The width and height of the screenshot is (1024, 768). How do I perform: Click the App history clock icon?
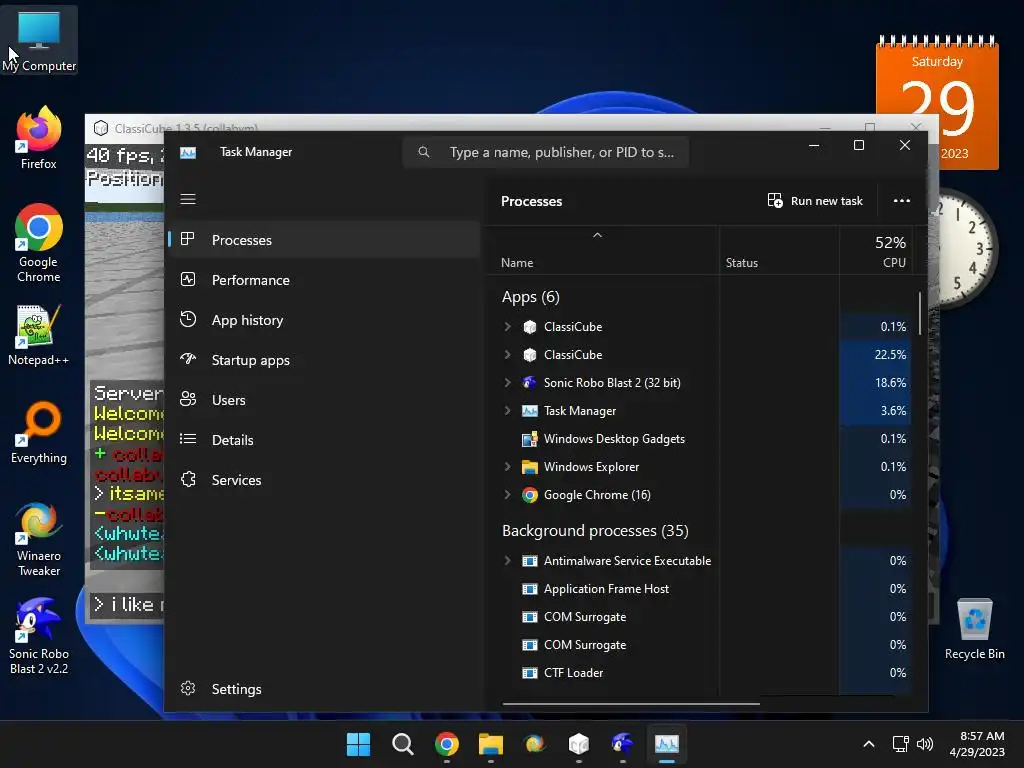point(188,319)
